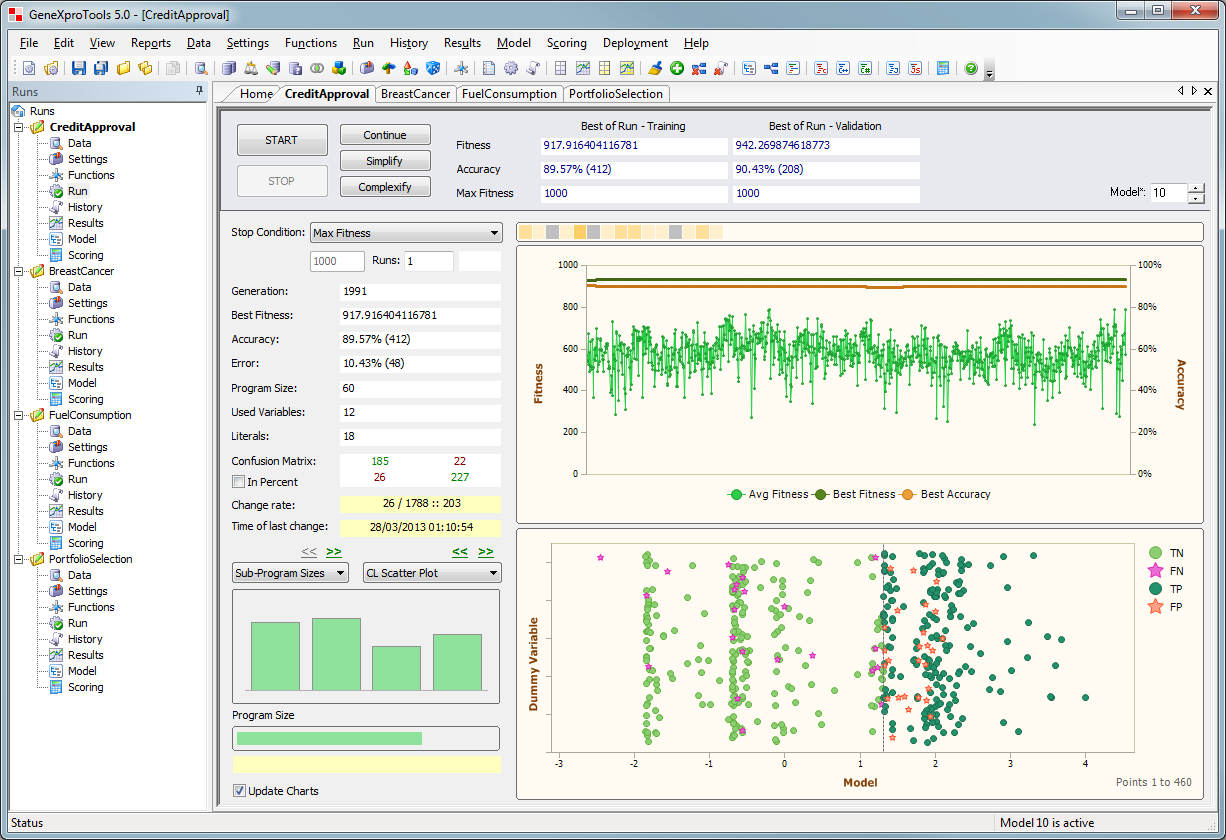The width and height of the screenshot is (1226, 840).
Task: Click the broom clean-up toolbar icon
Action: click(x=655, y=68)
